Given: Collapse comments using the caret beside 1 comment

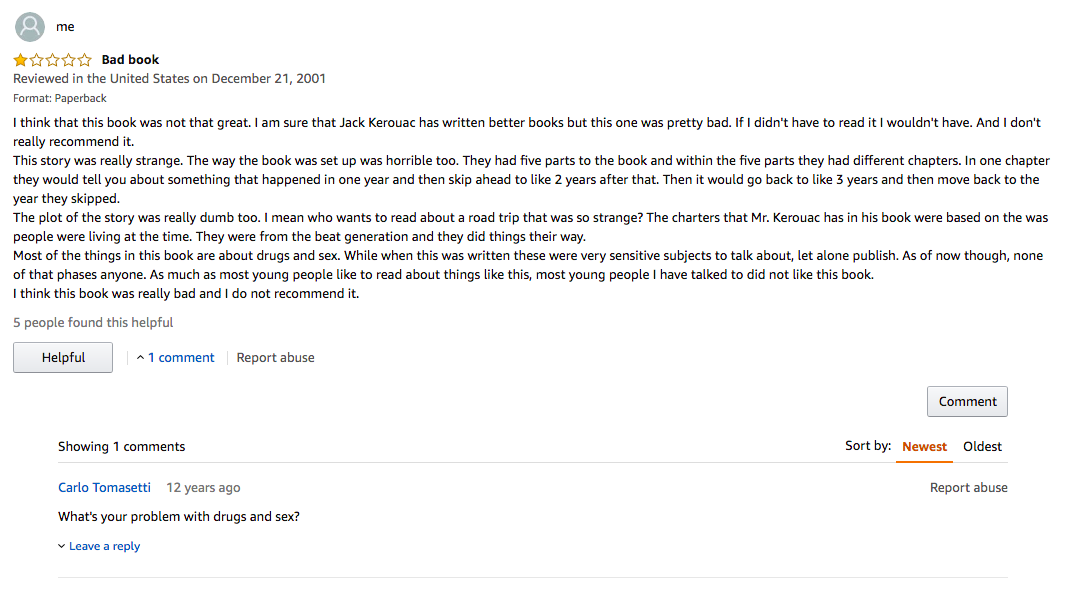Looking at the screenshot, I should (x=140, y=358).
